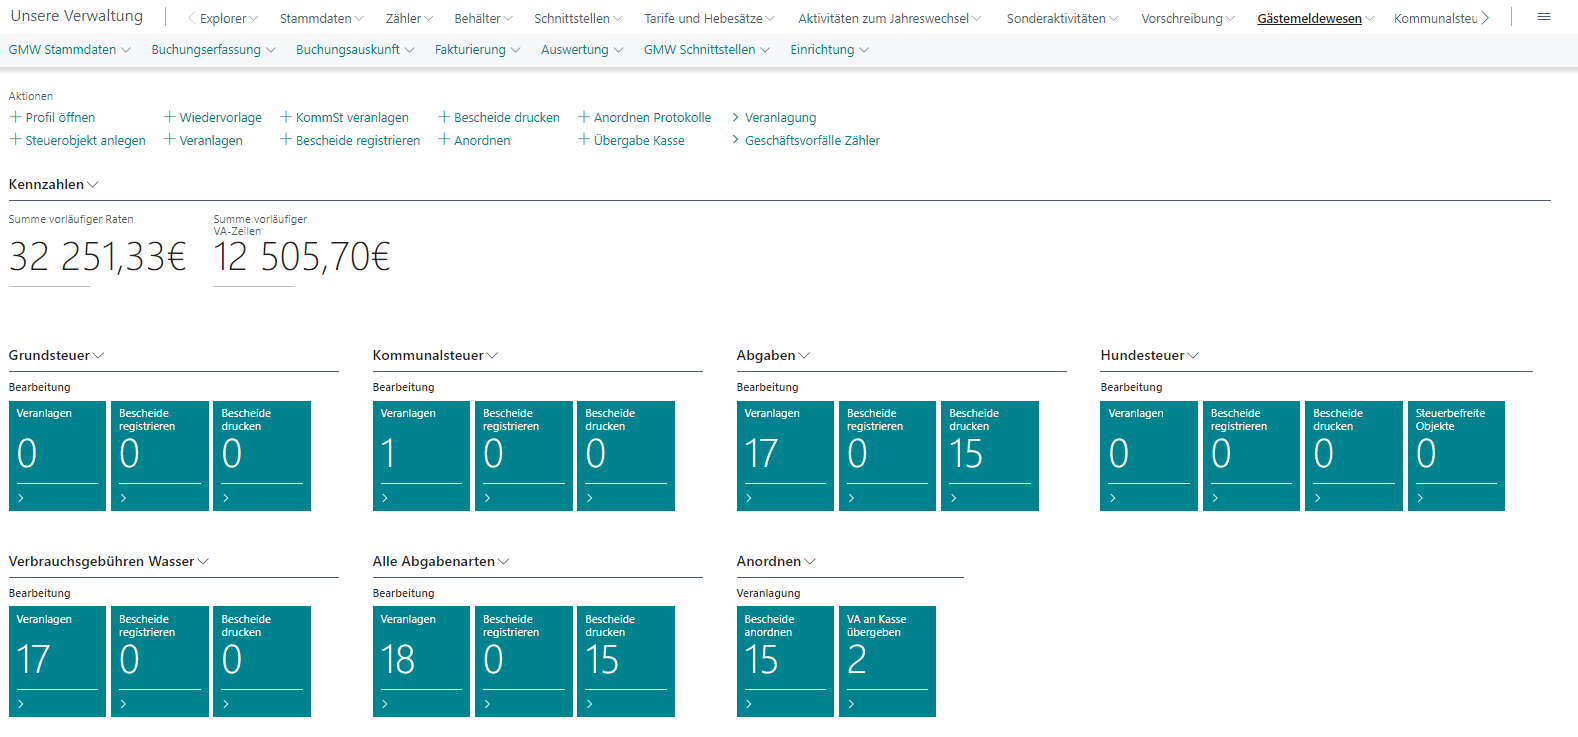Click plus icon beside Bescheide drucken action
Screen dimensions: 1578x737
tap(444, 117)
